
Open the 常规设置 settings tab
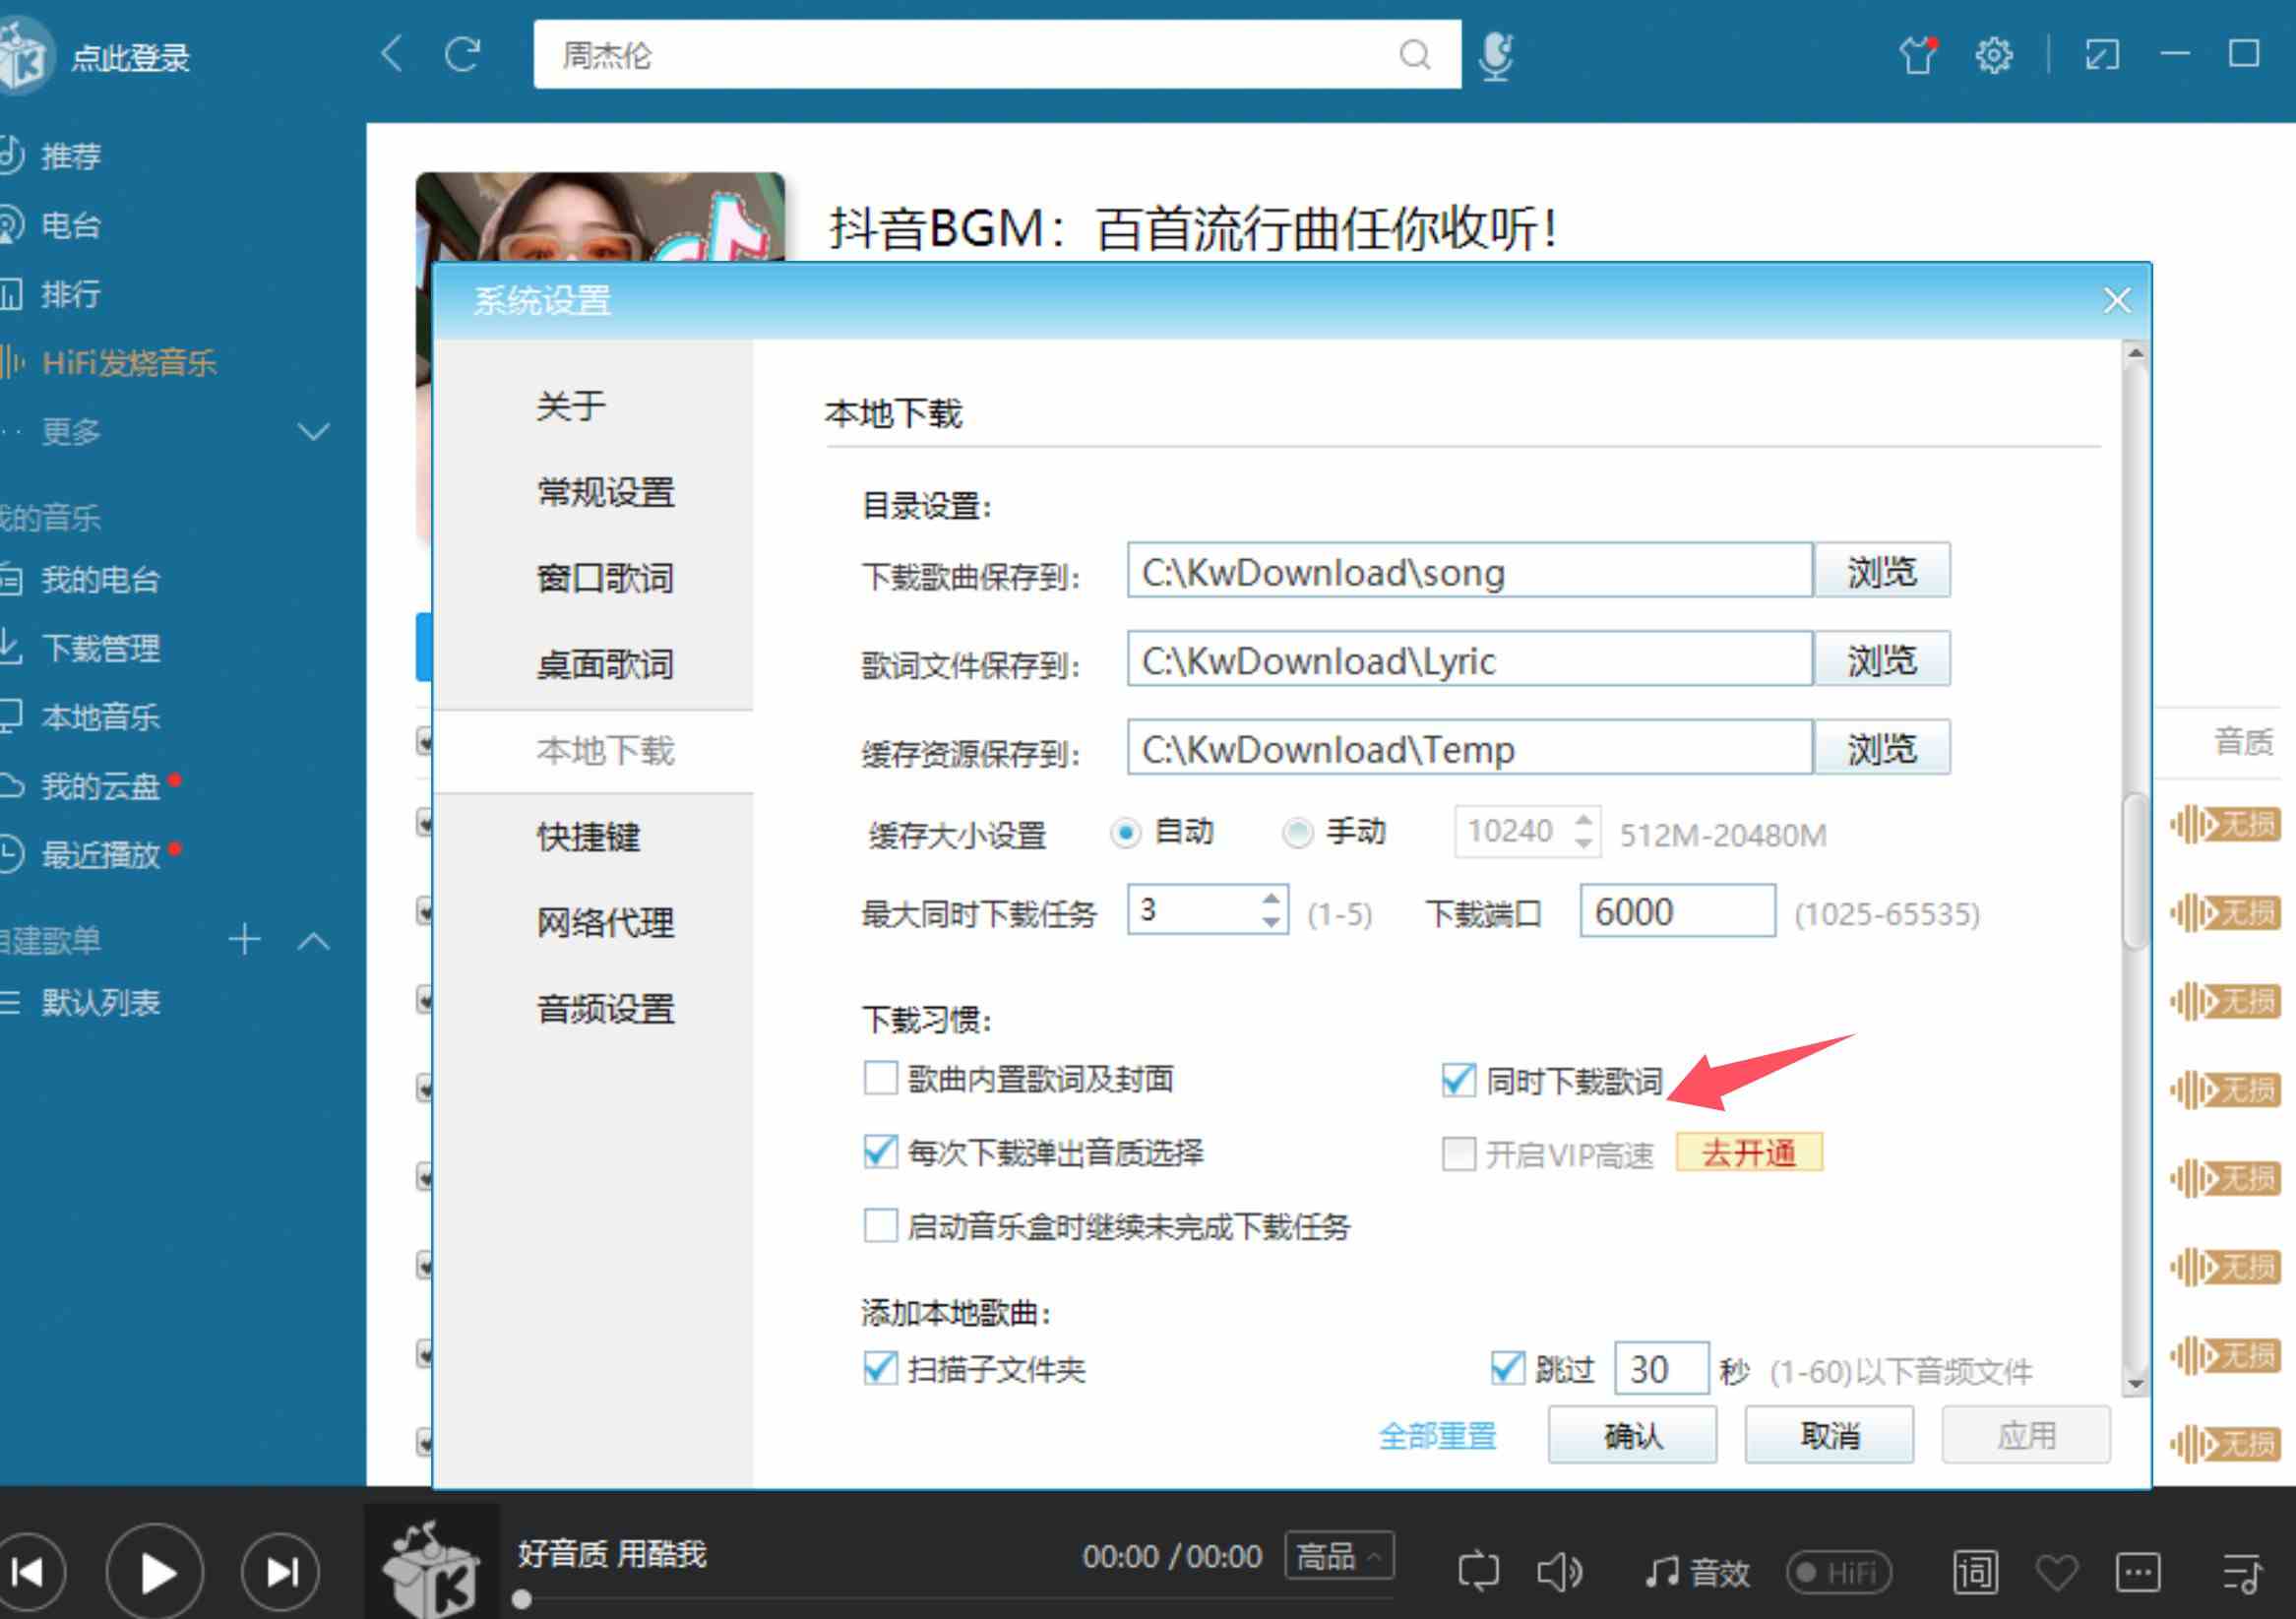click(x=606, y=492)
